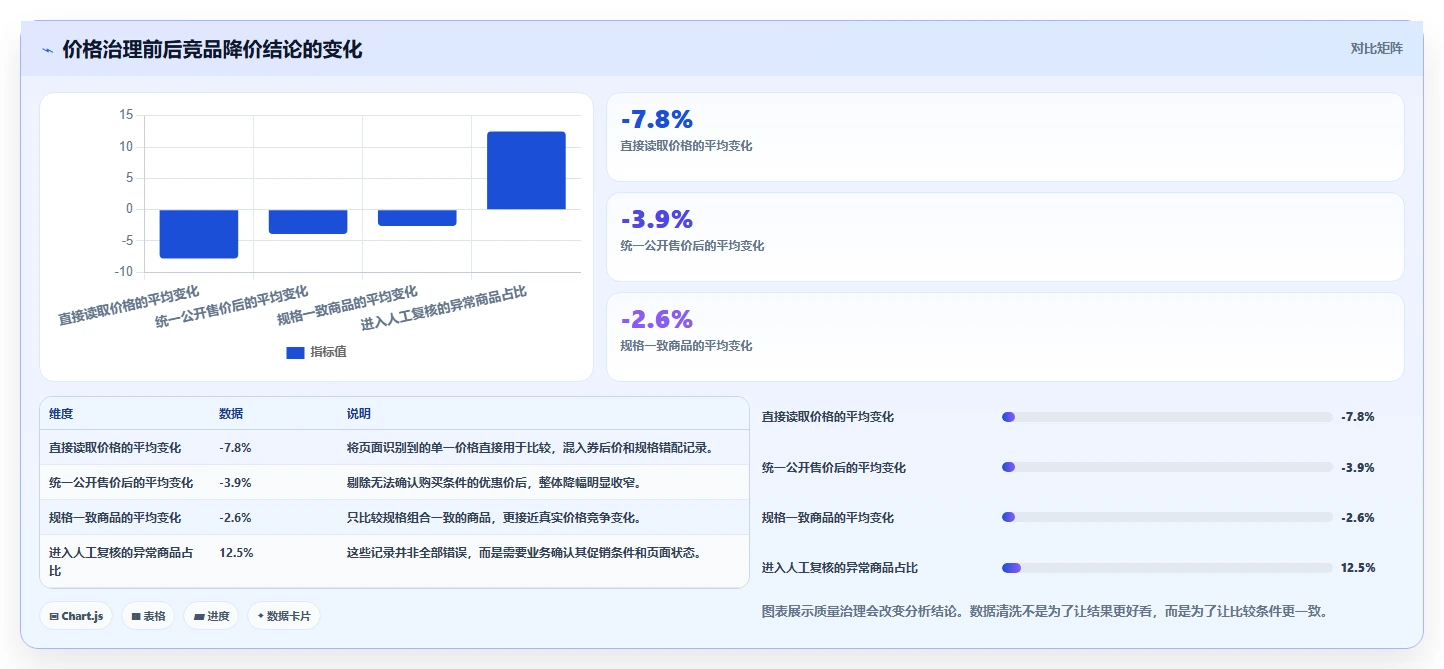Click the 说明 table column header
Image resolution: width=1444 pixels, height=669 pixels.
coord(359,414)
